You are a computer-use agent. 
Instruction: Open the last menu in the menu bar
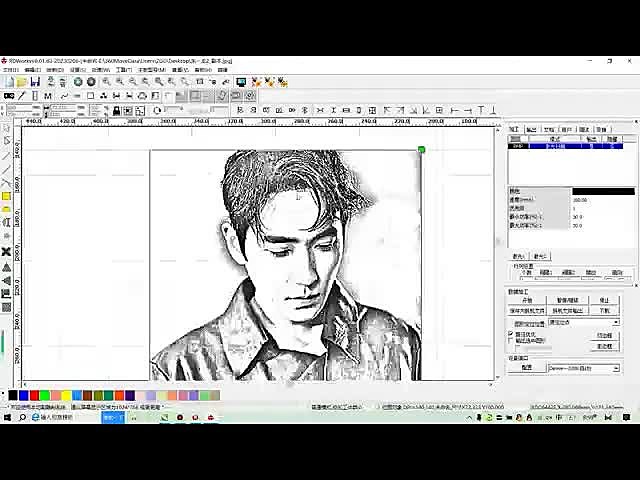tap(222, 70)
